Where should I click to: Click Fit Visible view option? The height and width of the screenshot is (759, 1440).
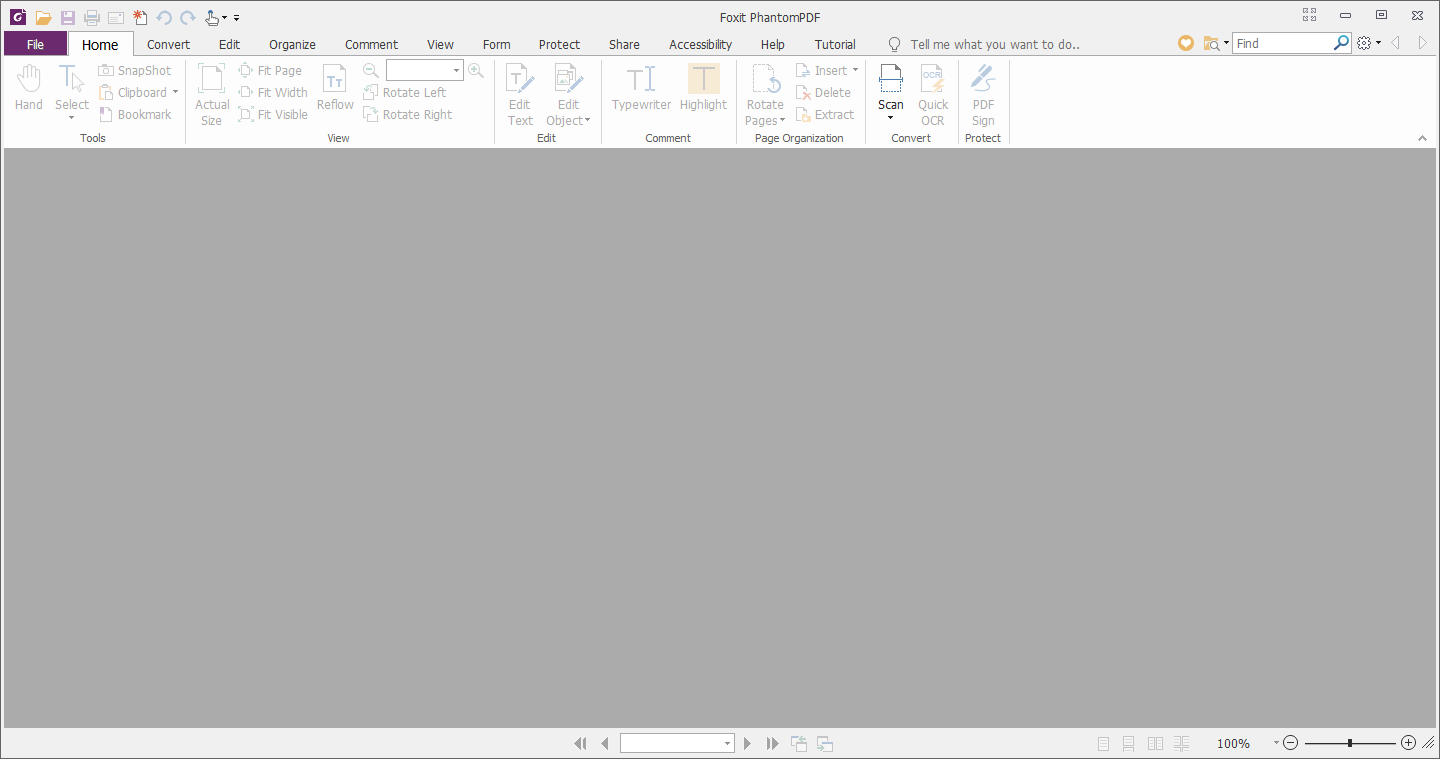[x=273, y=115]
